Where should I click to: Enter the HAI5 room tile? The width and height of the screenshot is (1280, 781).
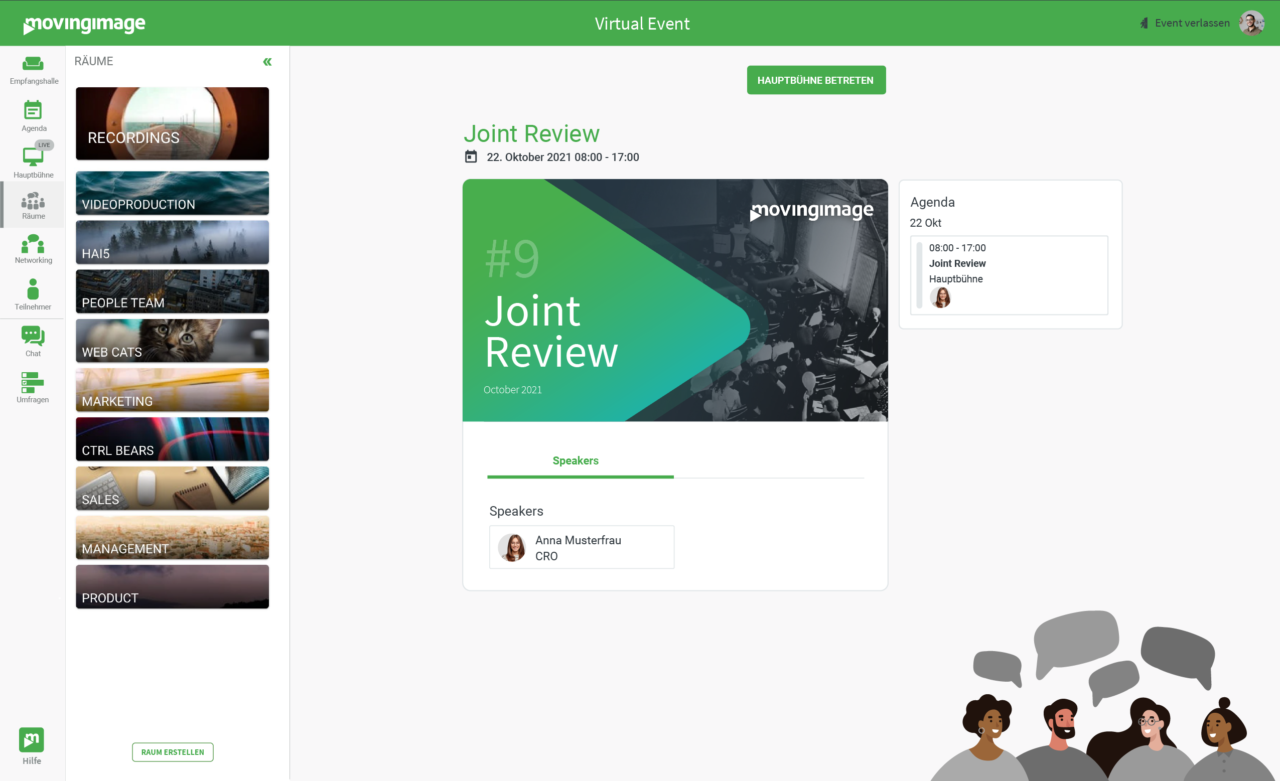[172, 242]
